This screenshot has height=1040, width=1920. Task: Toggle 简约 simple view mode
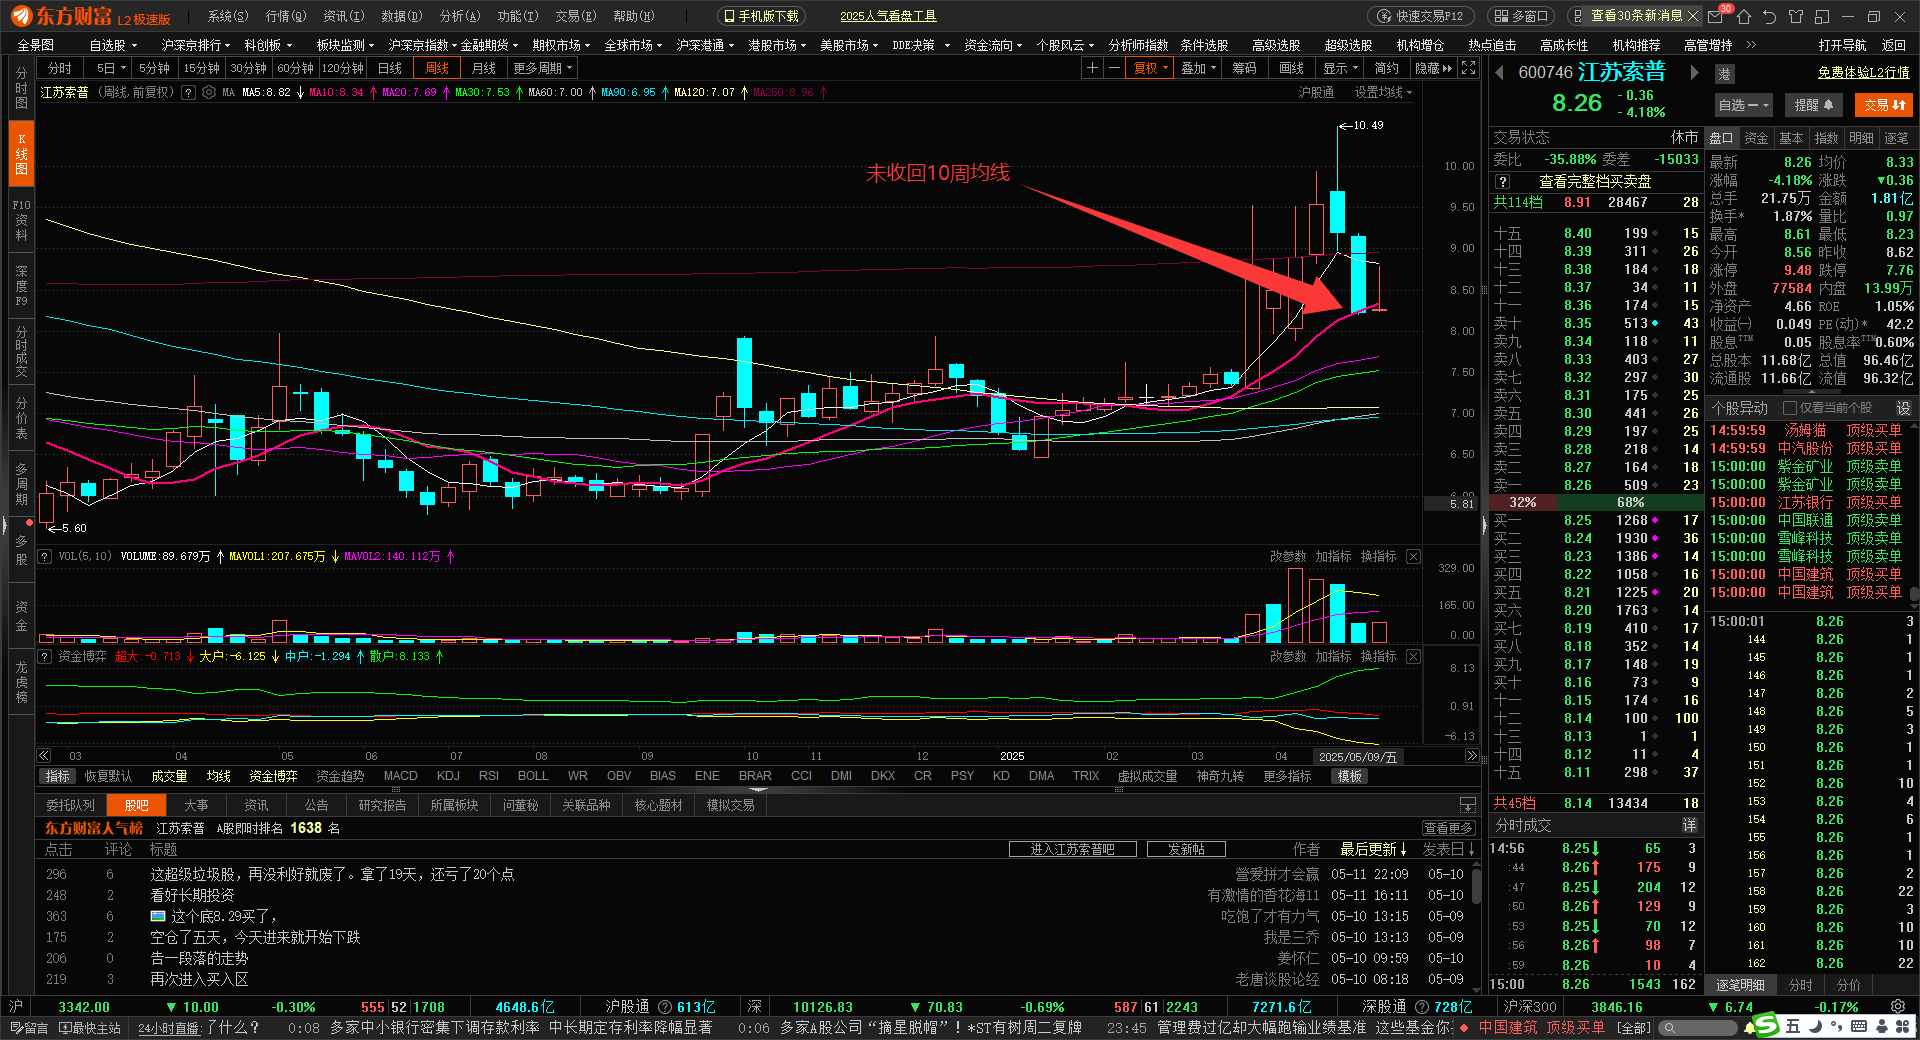1387,68
